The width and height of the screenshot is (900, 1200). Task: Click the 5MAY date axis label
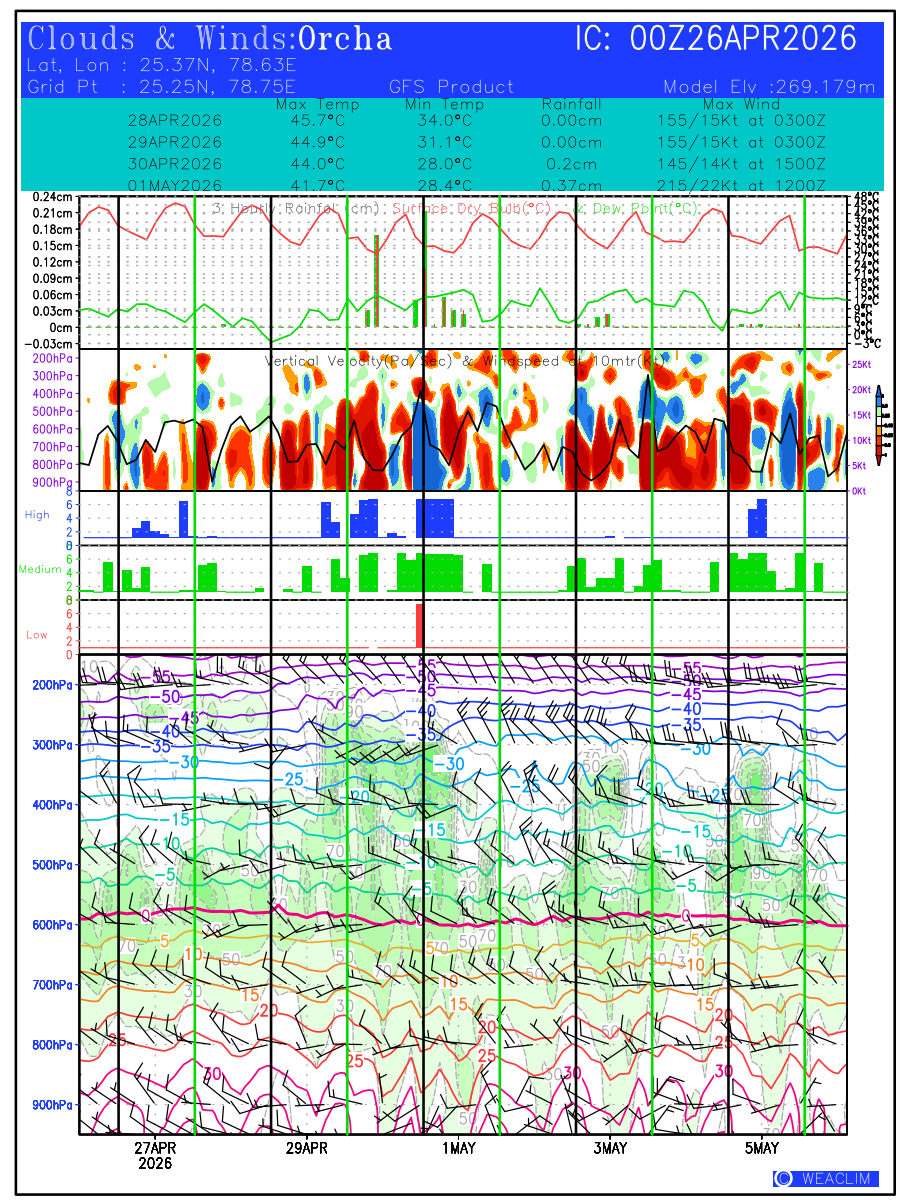tap(761, 1148)
